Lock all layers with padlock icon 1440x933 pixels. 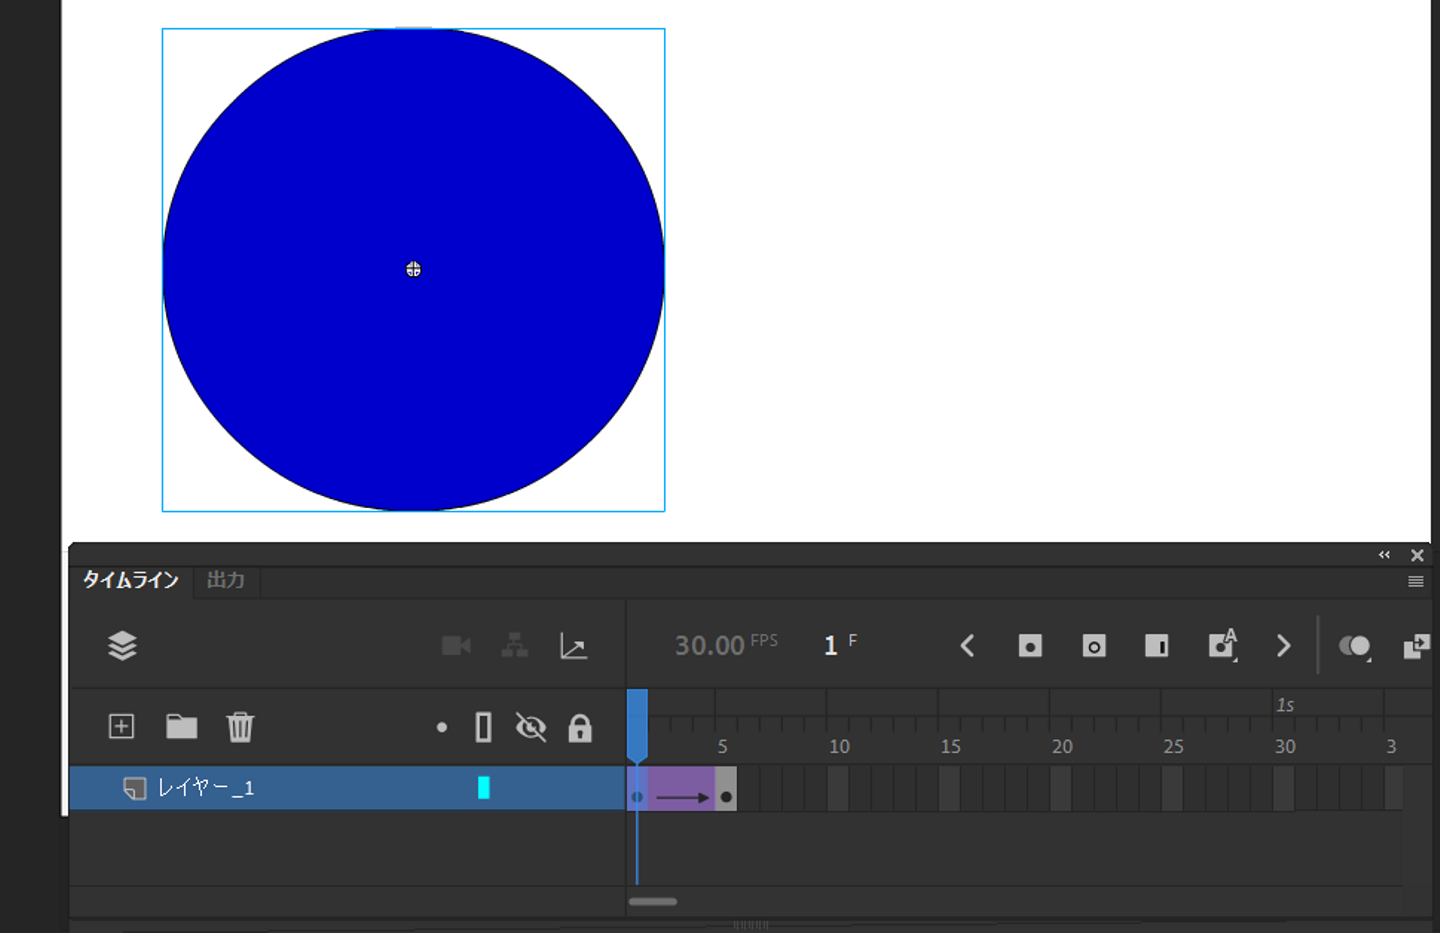tap(580, 728)
